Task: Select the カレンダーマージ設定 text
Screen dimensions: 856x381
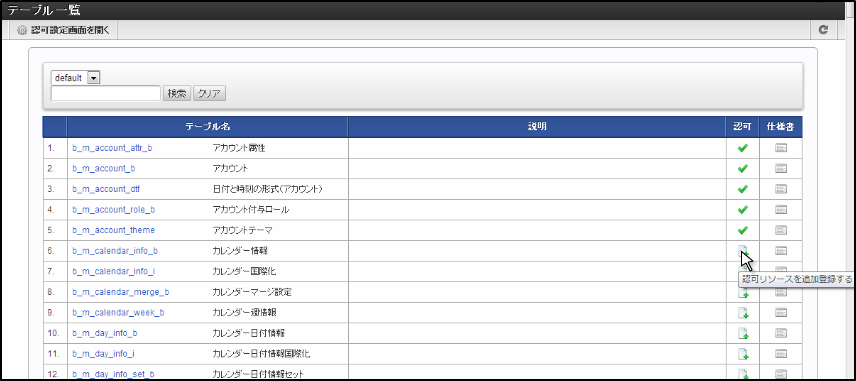Action: click(252, 292)
